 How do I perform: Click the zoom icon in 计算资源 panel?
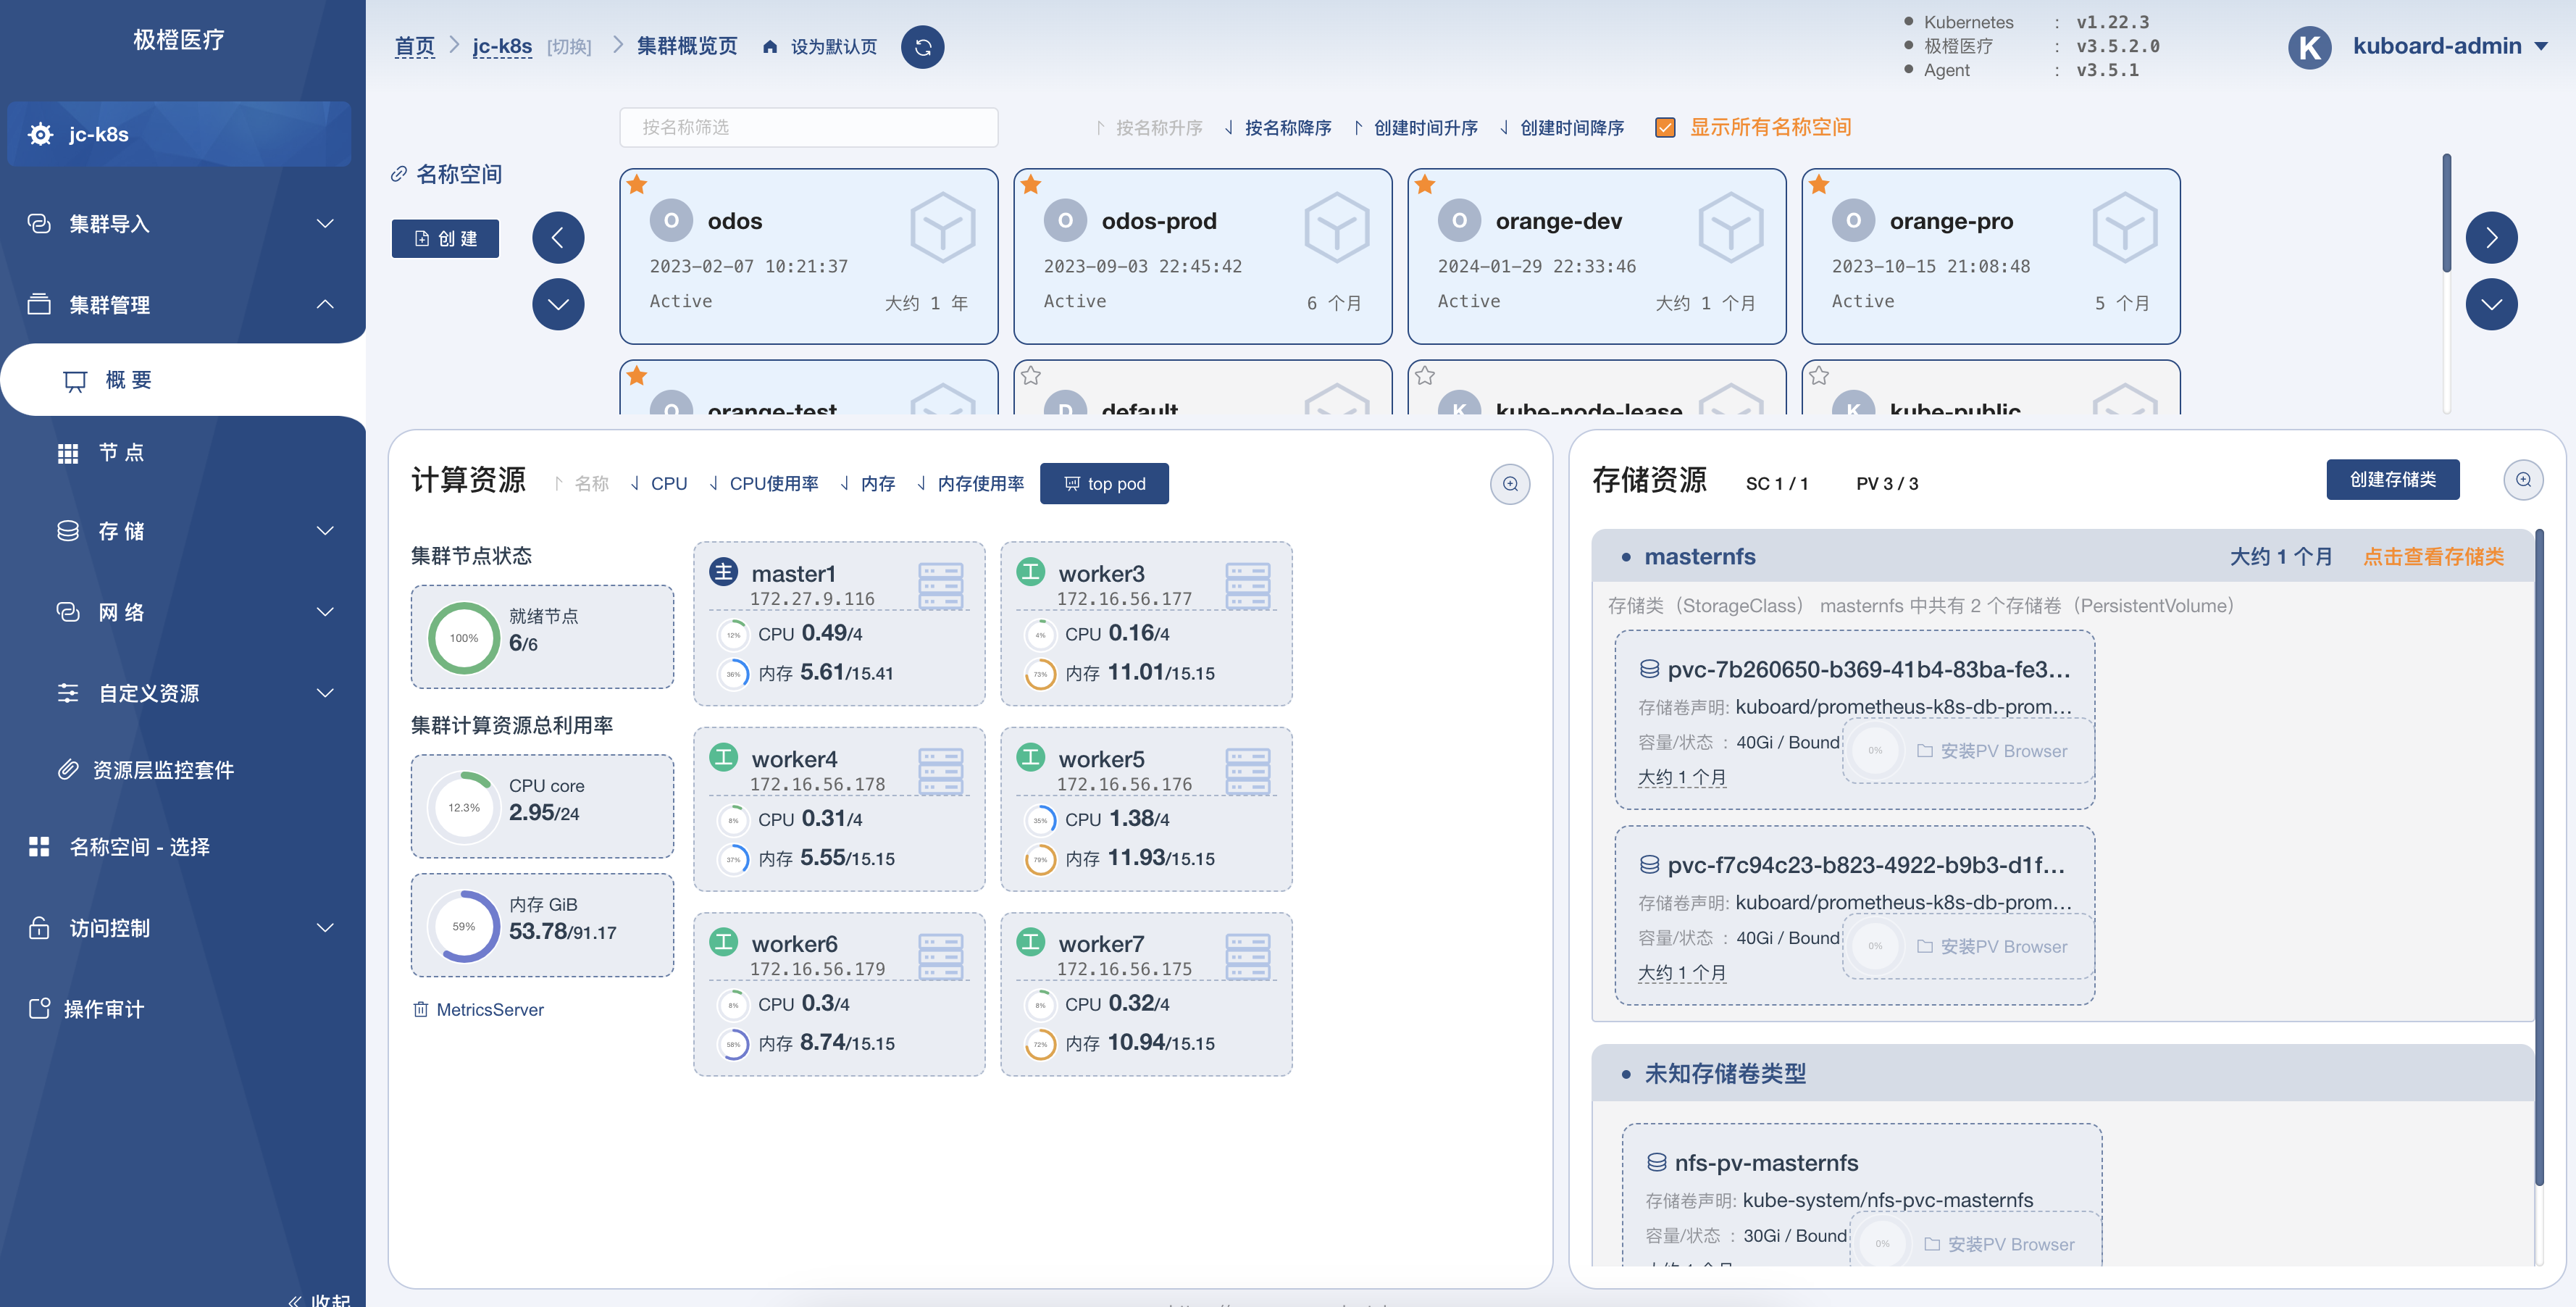click(x=1510, y=484)
